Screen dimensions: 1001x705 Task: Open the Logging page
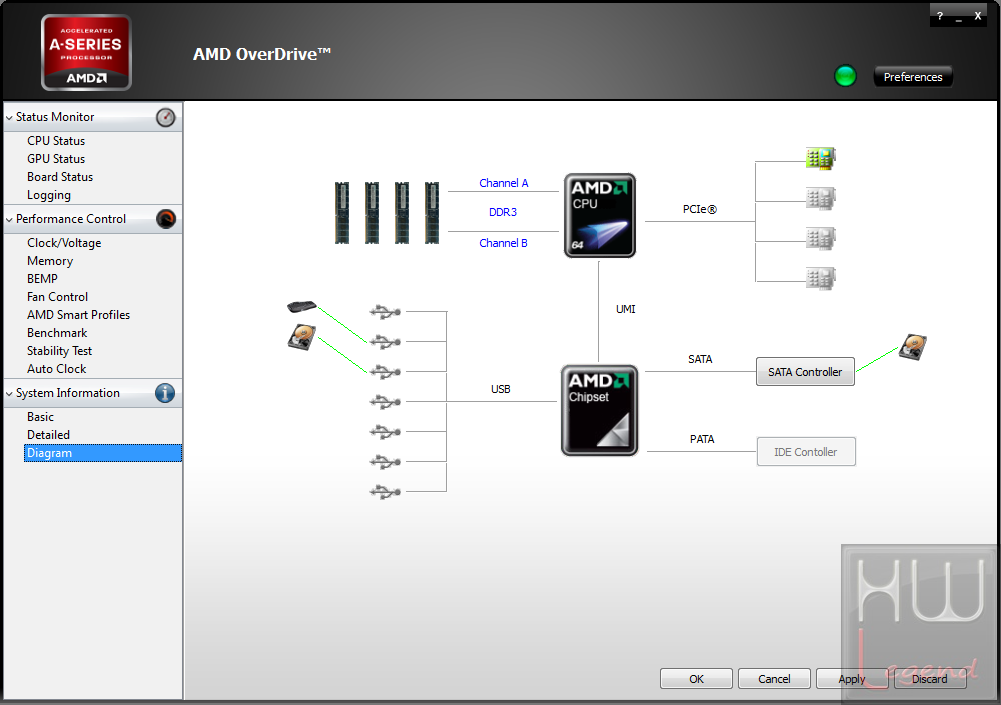(49, 195)
